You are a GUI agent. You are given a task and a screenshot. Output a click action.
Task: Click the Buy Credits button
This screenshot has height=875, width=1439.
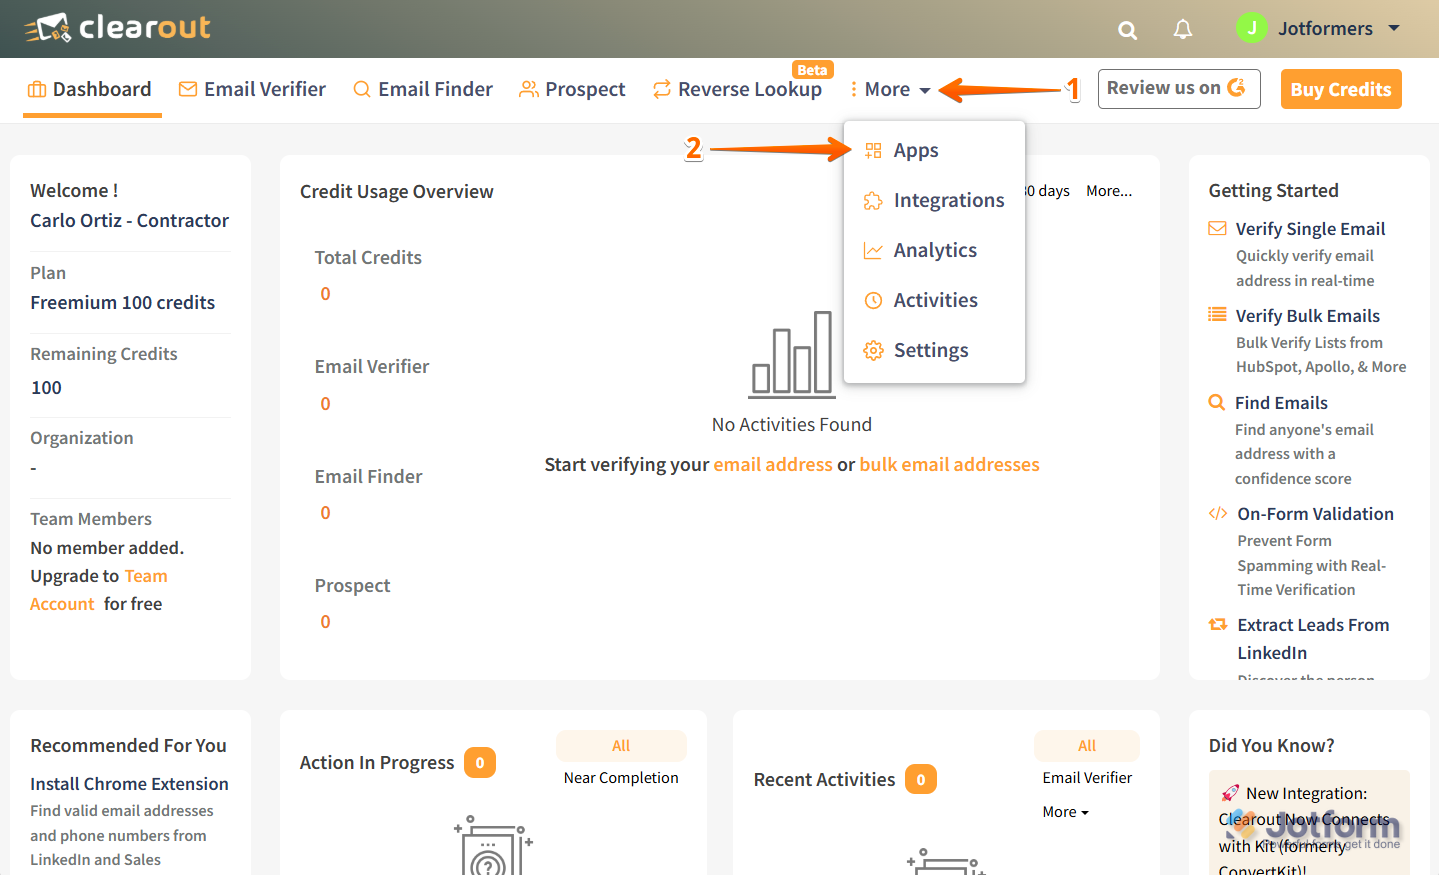[x=1341, y=89]
